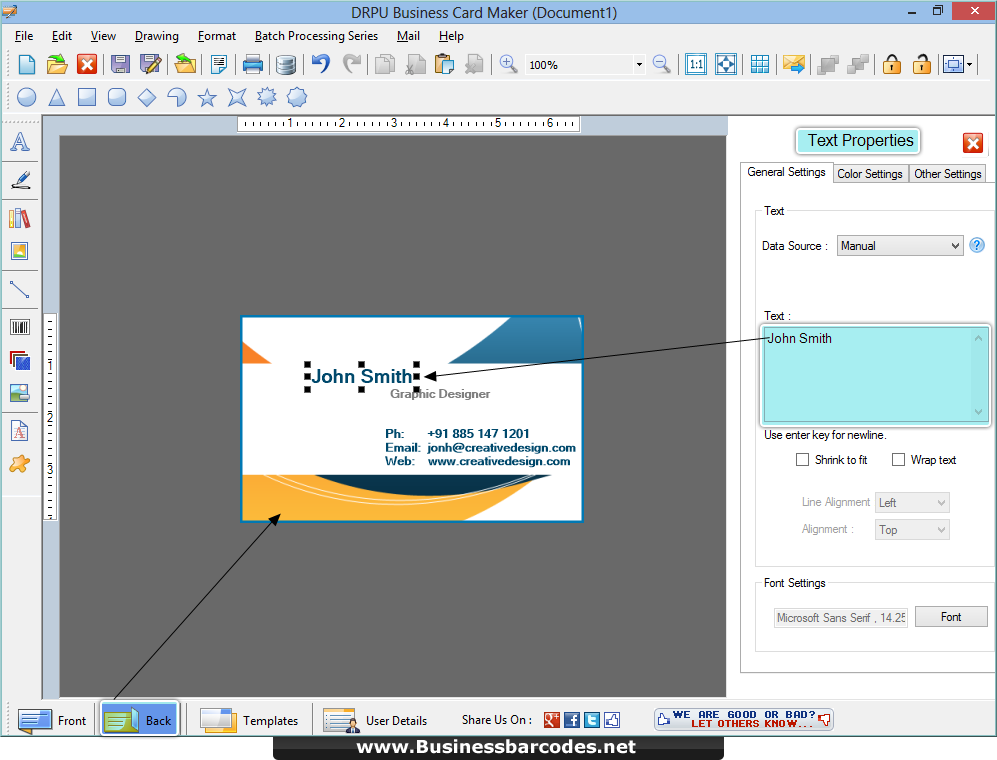Select the Line drawing tool in sidebar
Screen dimensions: 997x760
20,289
